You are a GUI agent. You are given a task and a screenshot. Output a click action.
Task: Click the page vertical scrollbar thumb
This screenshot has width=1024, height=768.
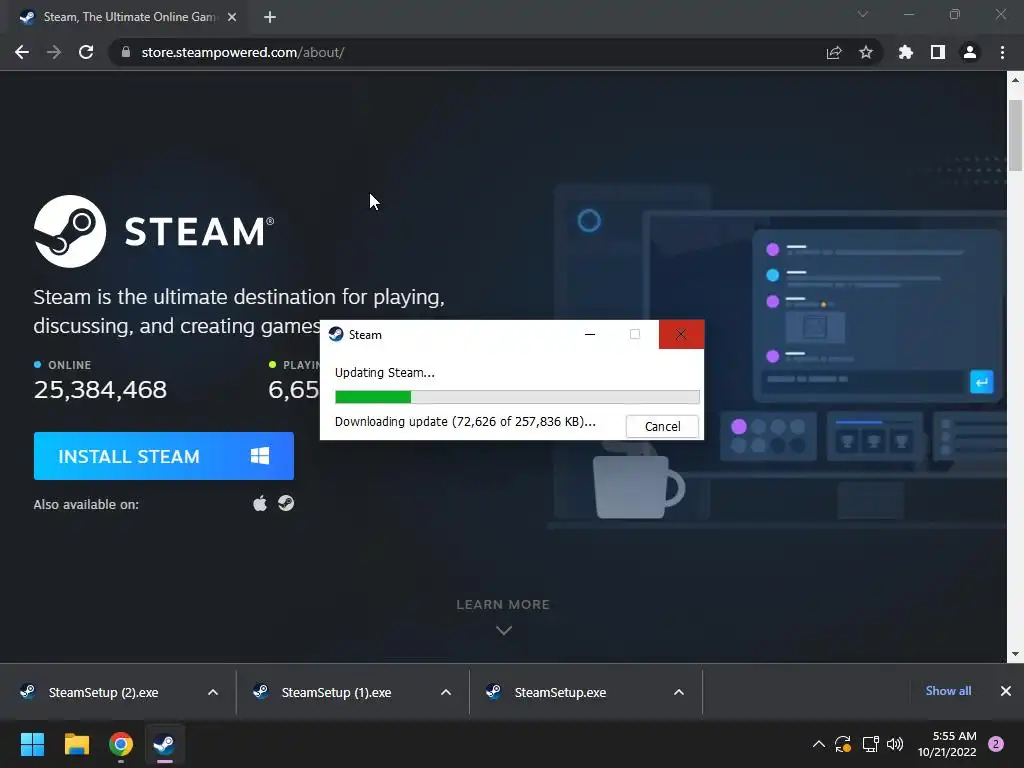(x=1015, y=136)
